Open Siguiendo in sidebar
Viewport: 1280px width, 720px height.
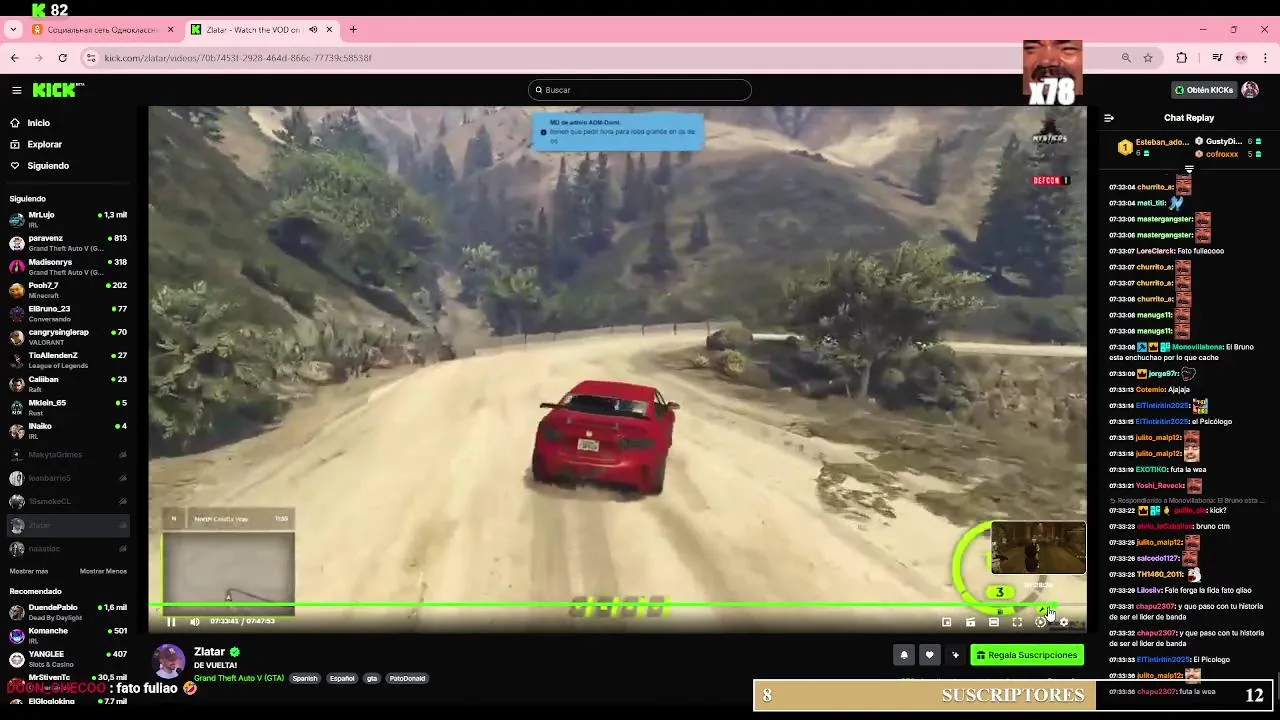coord(39,166)
